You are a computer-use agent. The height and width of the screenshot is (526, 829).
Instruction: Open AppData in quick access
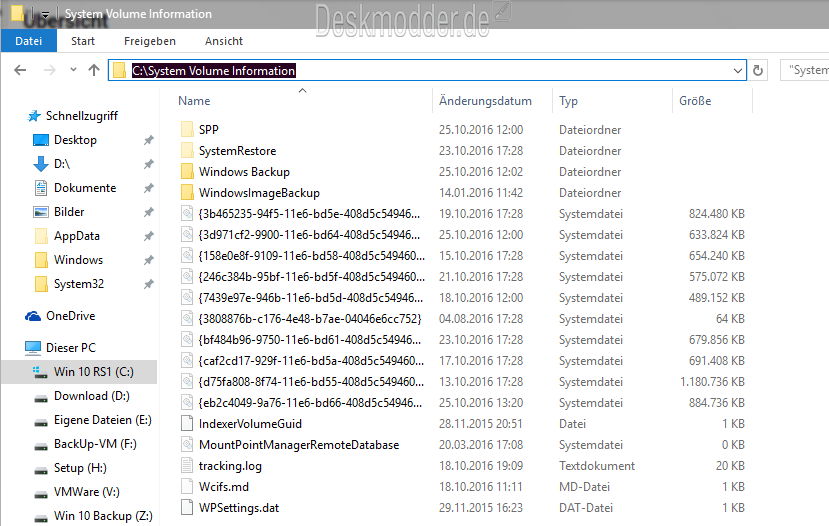(x=77, y=236)
